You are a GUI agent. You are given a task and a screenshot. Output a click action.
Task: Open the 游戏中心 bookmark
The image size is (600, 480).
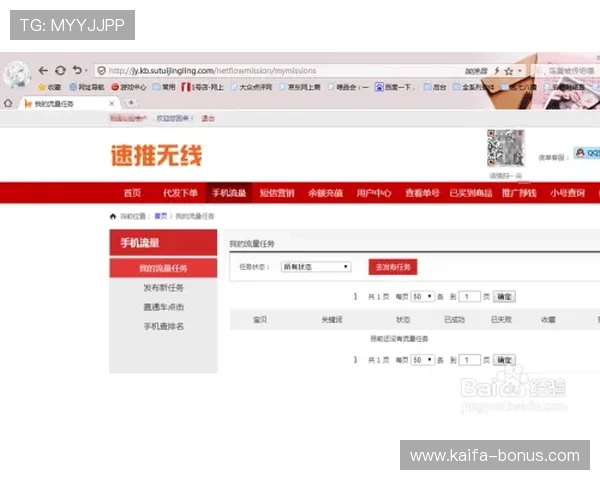tap(129, 87)
